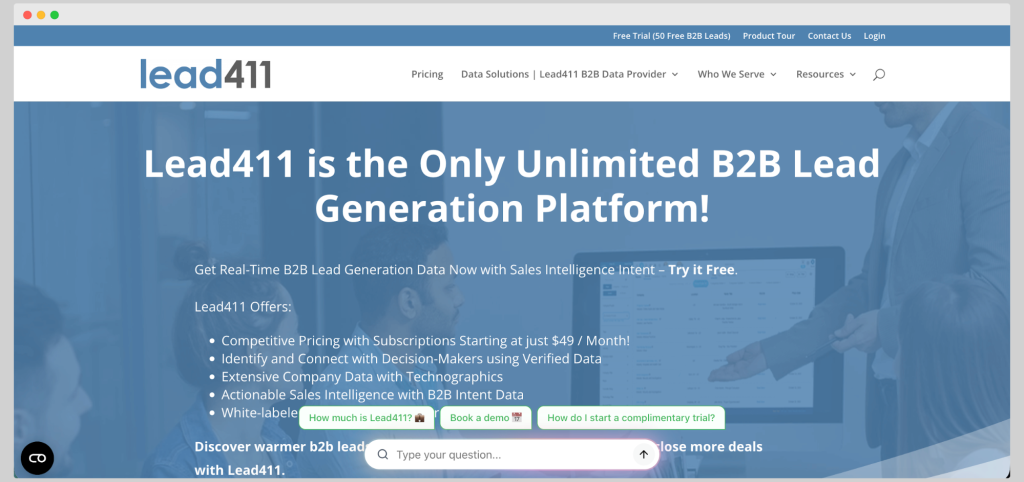Open Free Trial (50 Free B2B Leads)
Image resolution: width=1024 pixels, height=482 pixels.
point(671,36)
